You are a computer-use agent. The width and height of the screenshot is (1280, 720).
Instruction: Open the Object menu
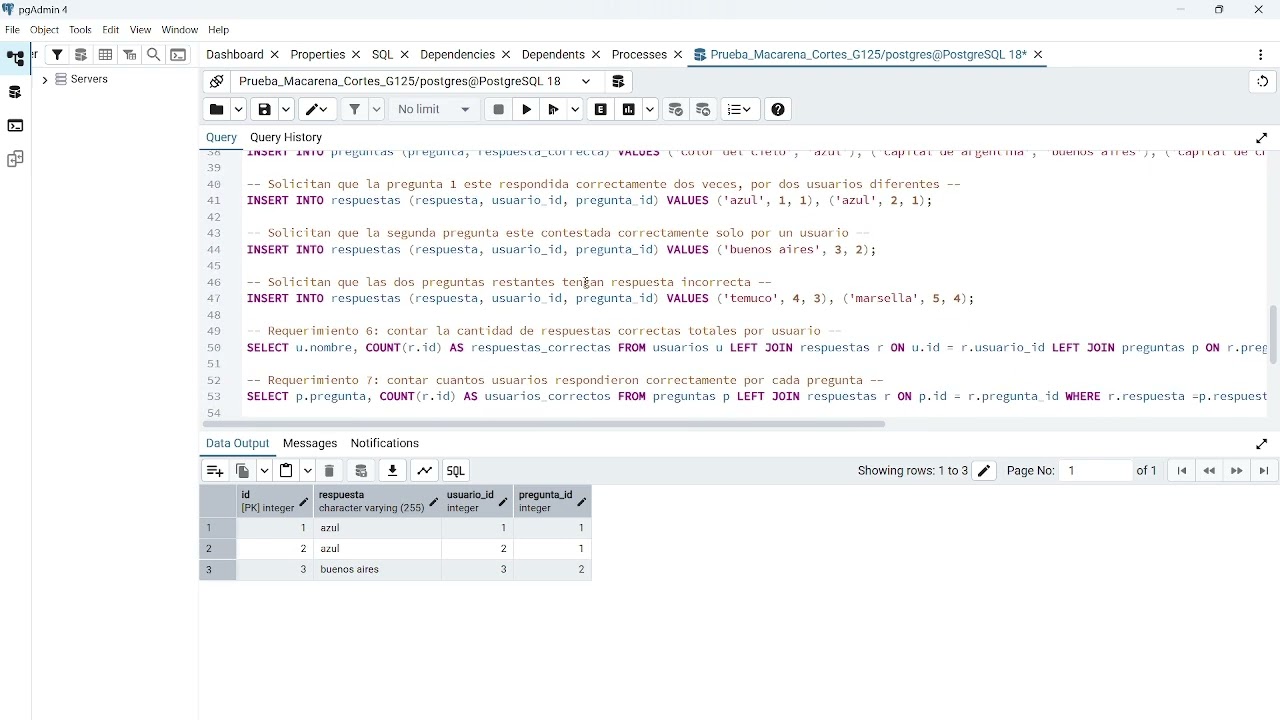coord(45,30)
